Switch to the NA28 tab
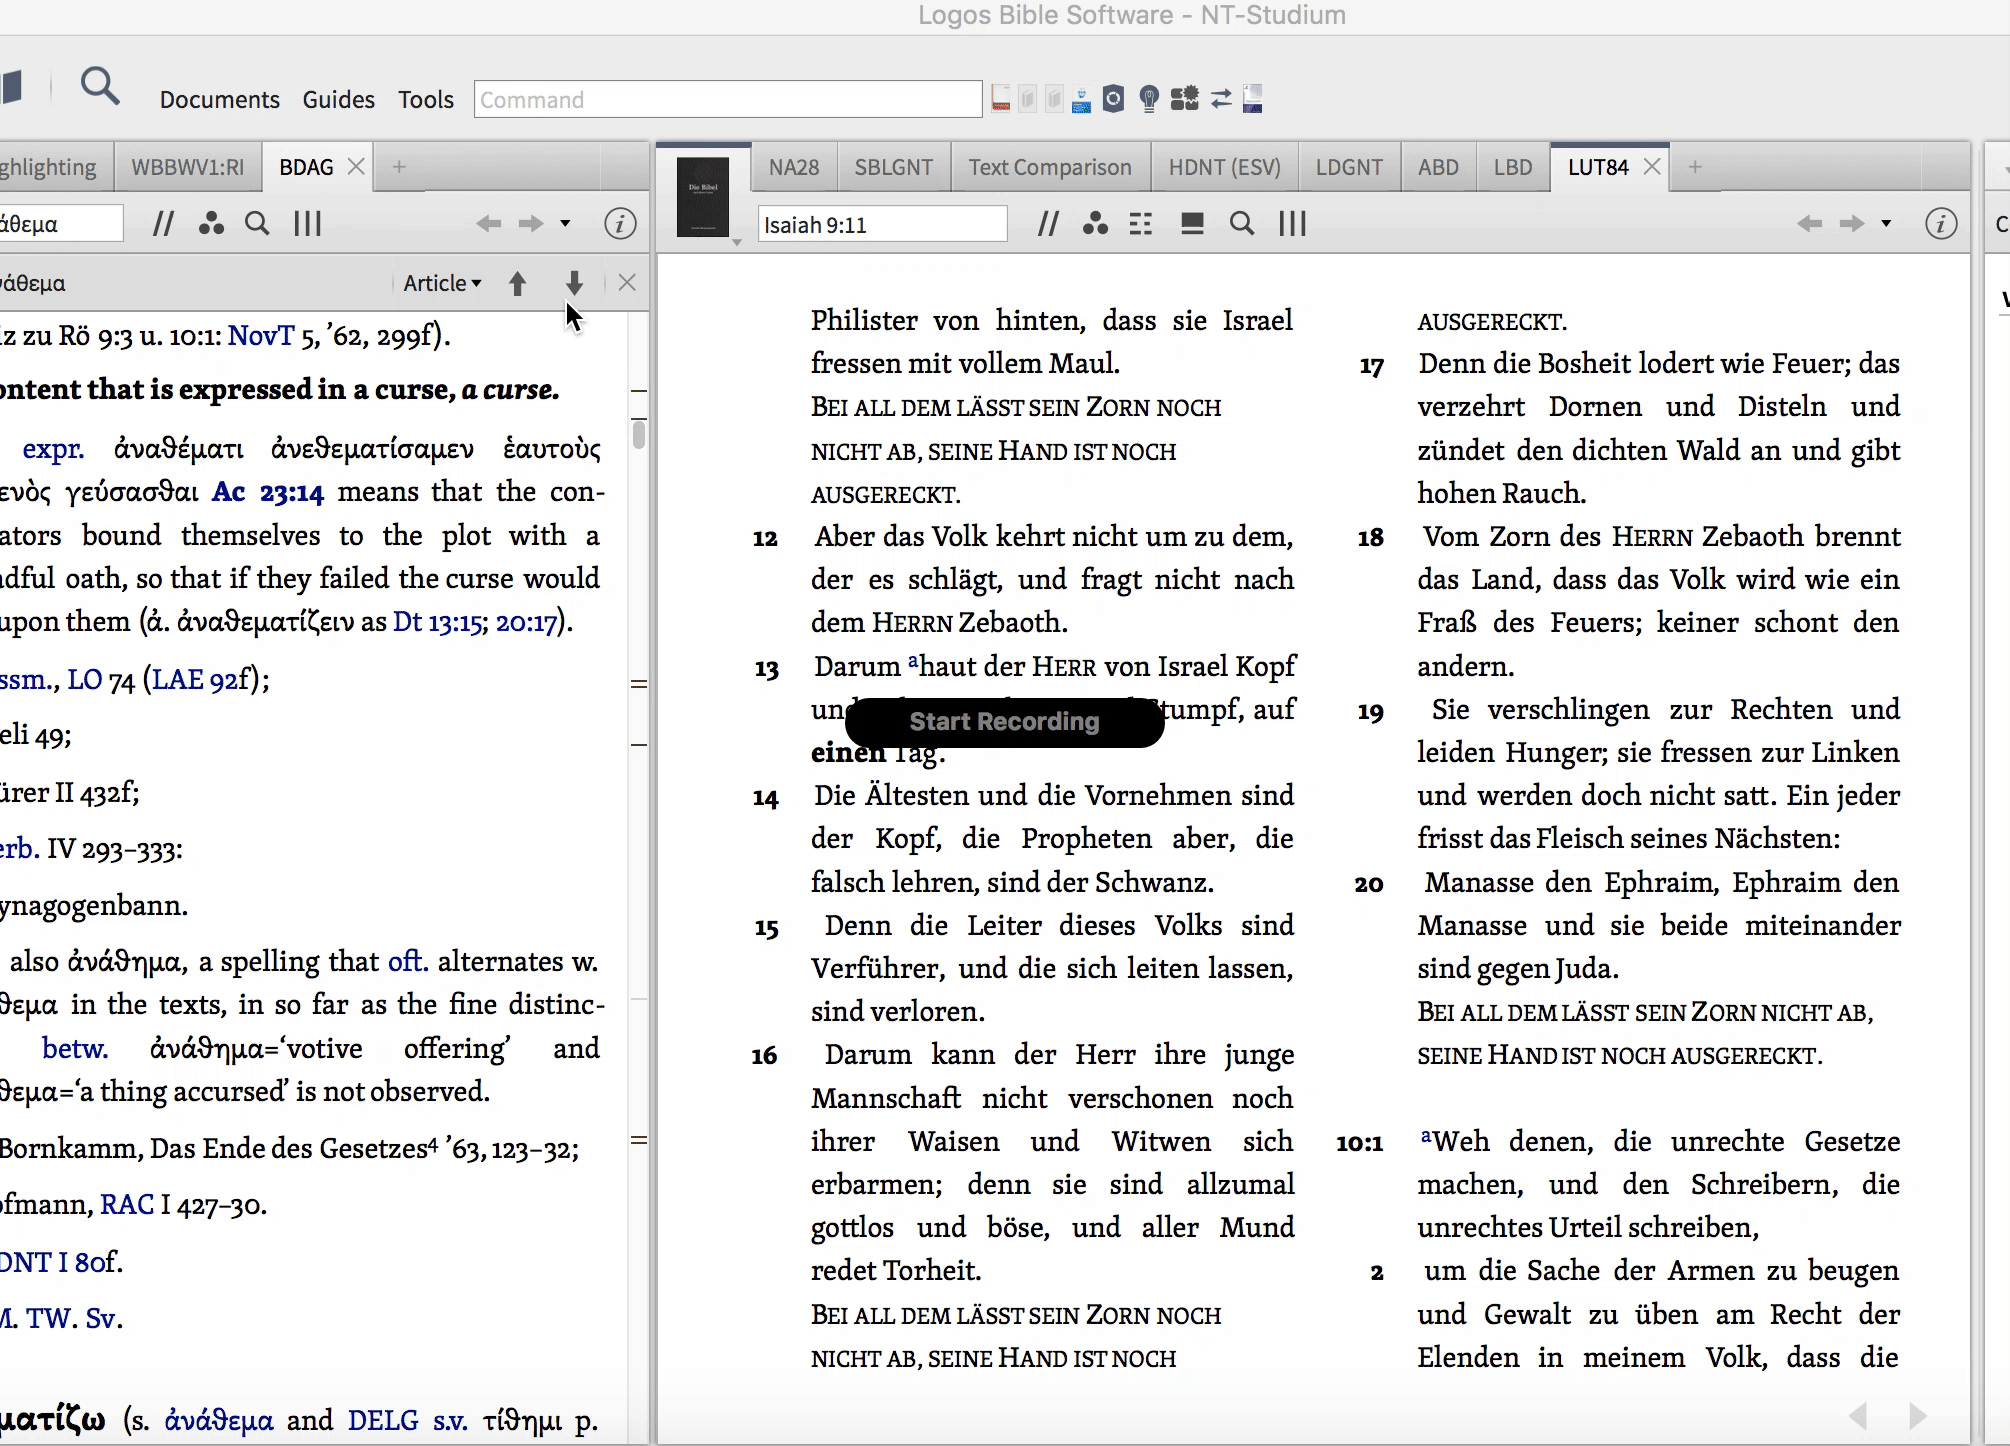 tap(794, 167)
